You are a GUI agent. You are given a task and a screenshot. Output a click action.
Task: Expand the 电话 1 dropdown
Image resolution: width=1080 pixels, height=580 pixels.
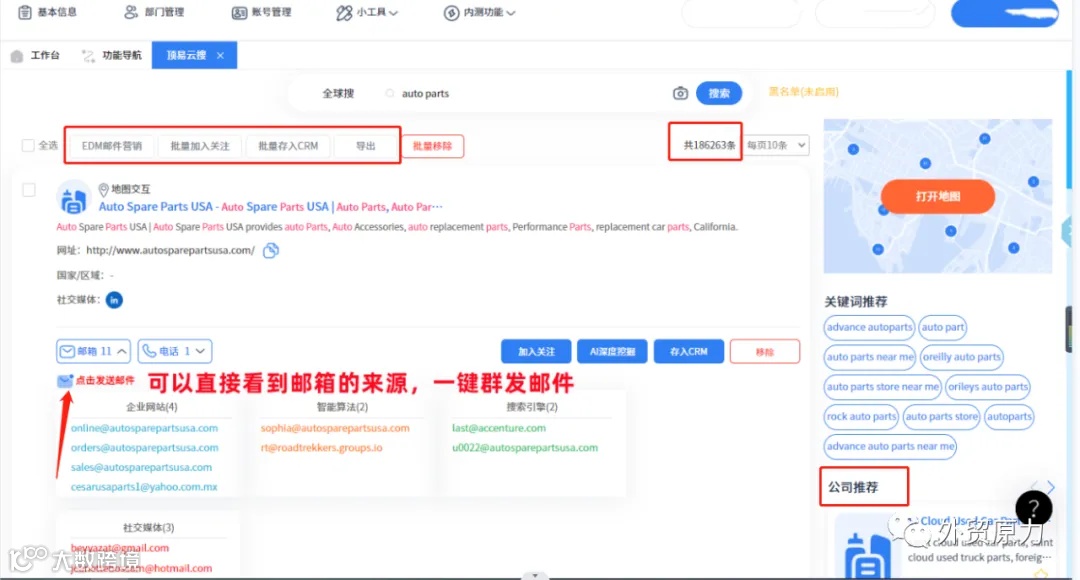pos(175,351)
